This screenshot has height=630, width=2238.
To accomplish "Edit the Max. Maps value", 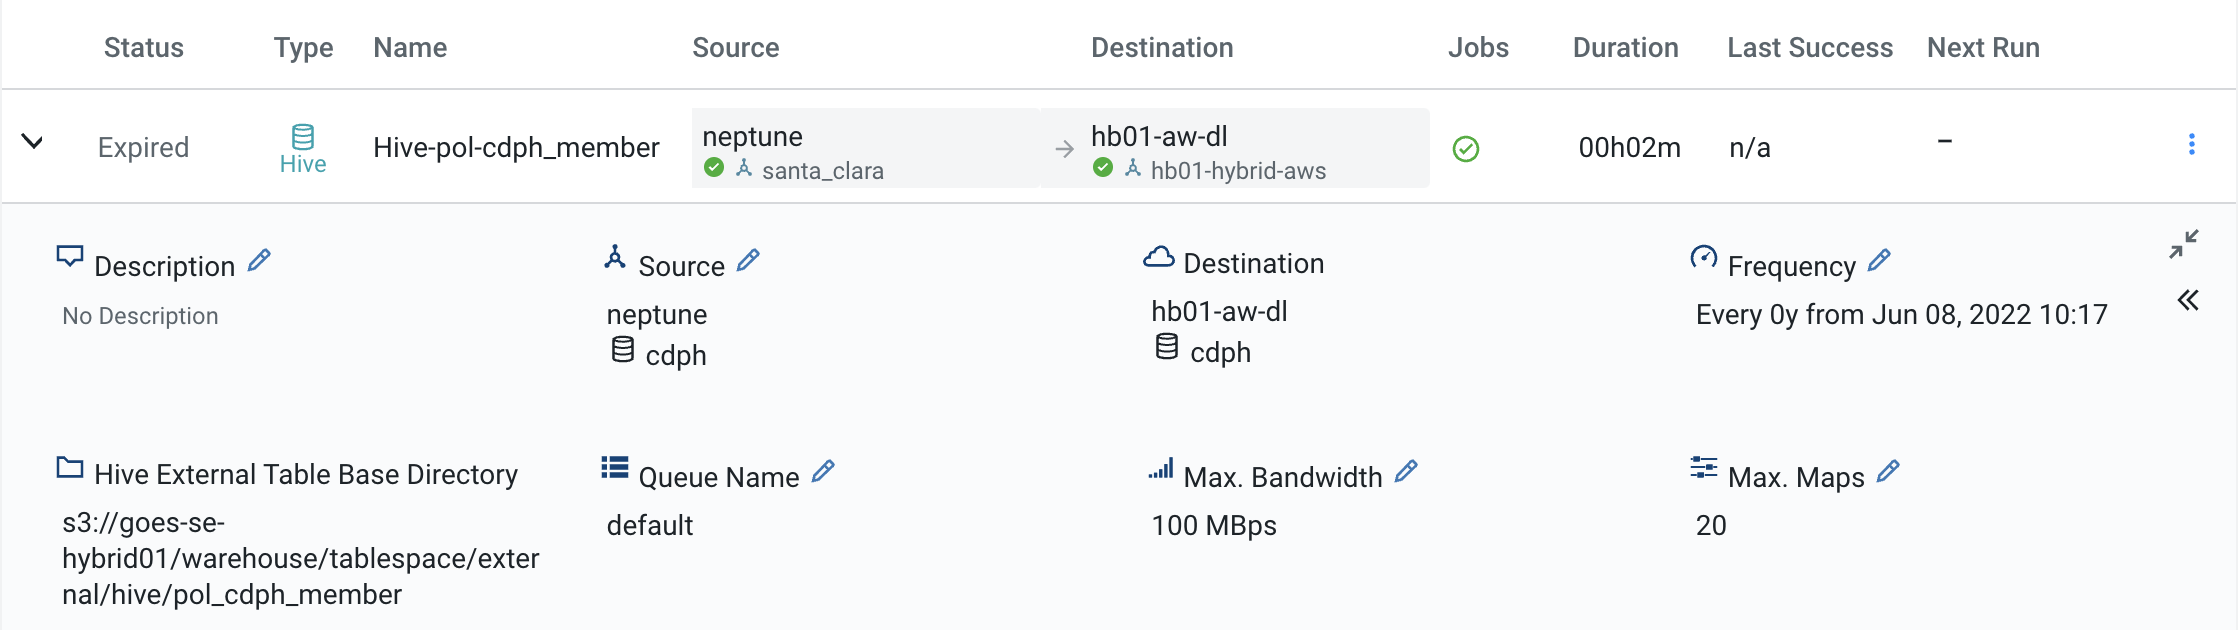I will 1888,469.
